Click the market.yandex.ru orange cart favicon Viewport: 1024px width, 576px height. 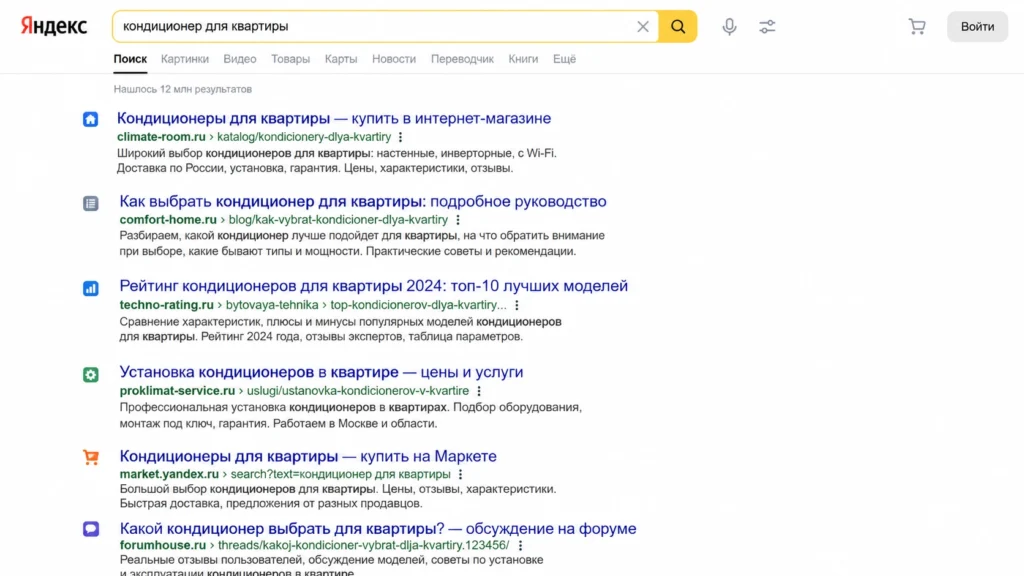click(x=91, y=457)
